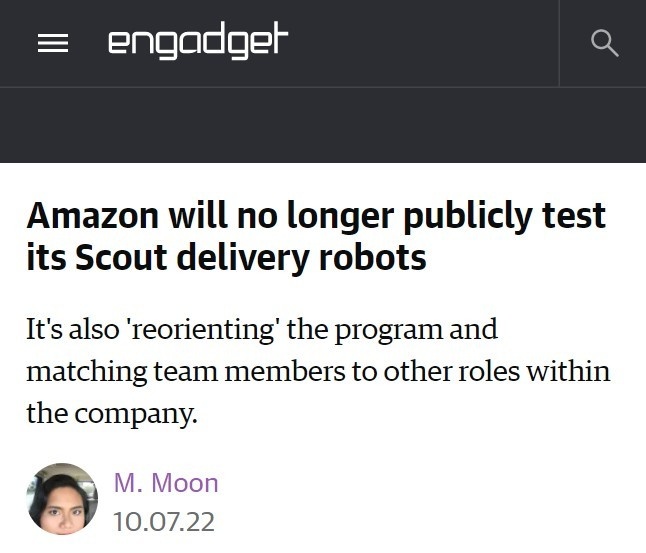
Task: Select the 10.07.22 publication date
Action: (164, 522)
